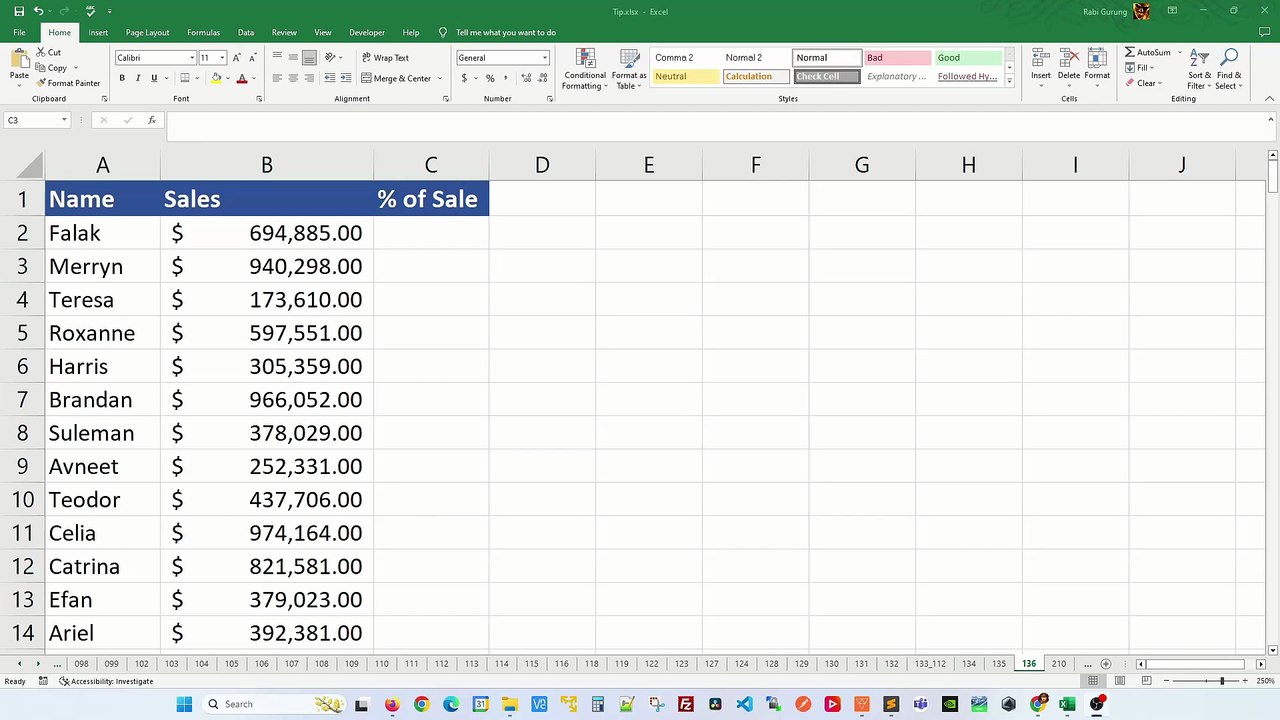Image resolution: width=1280 pixels, height=720 pixels.
Task: Collapse the ribbon with the chevron
Action: click(1270, 99)
